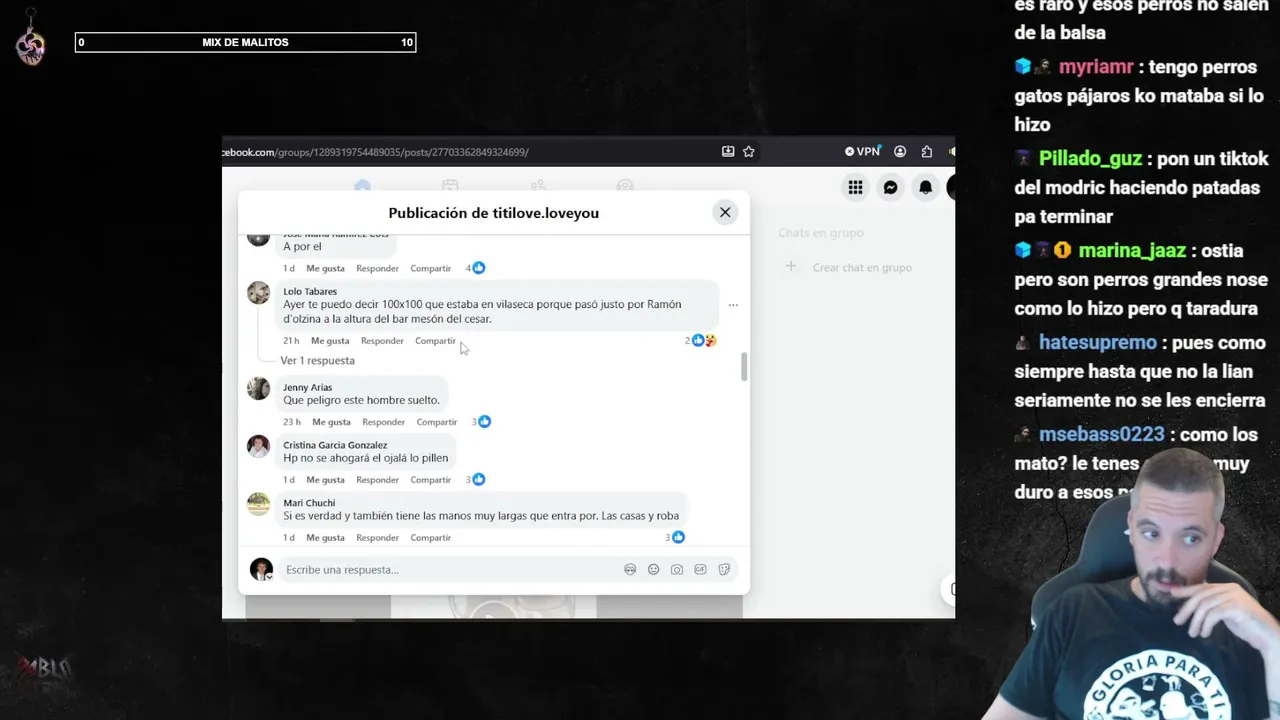Image resolution: width=1280 pixels, height=720 pixels.
Task: Click the Facebook URL in address bar
Action: click(375, 152)
